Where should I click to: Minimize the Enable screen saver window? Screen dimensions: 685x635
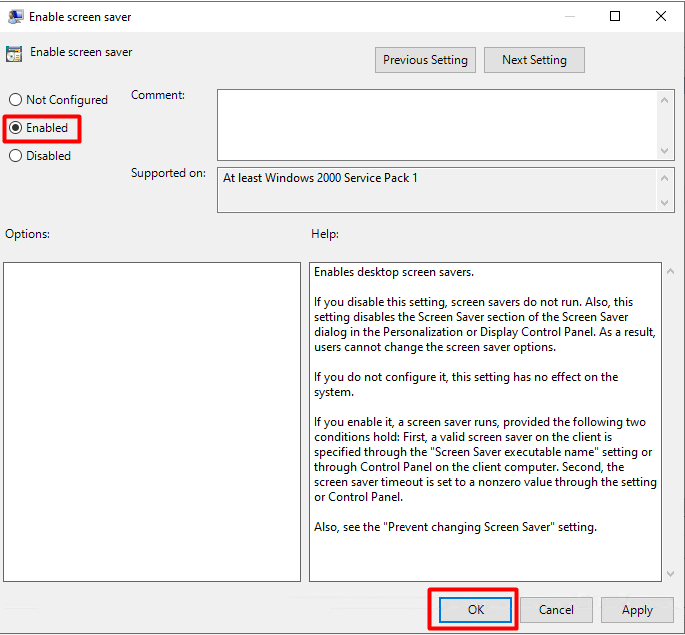pyautogui.click(x=570, y=16)
